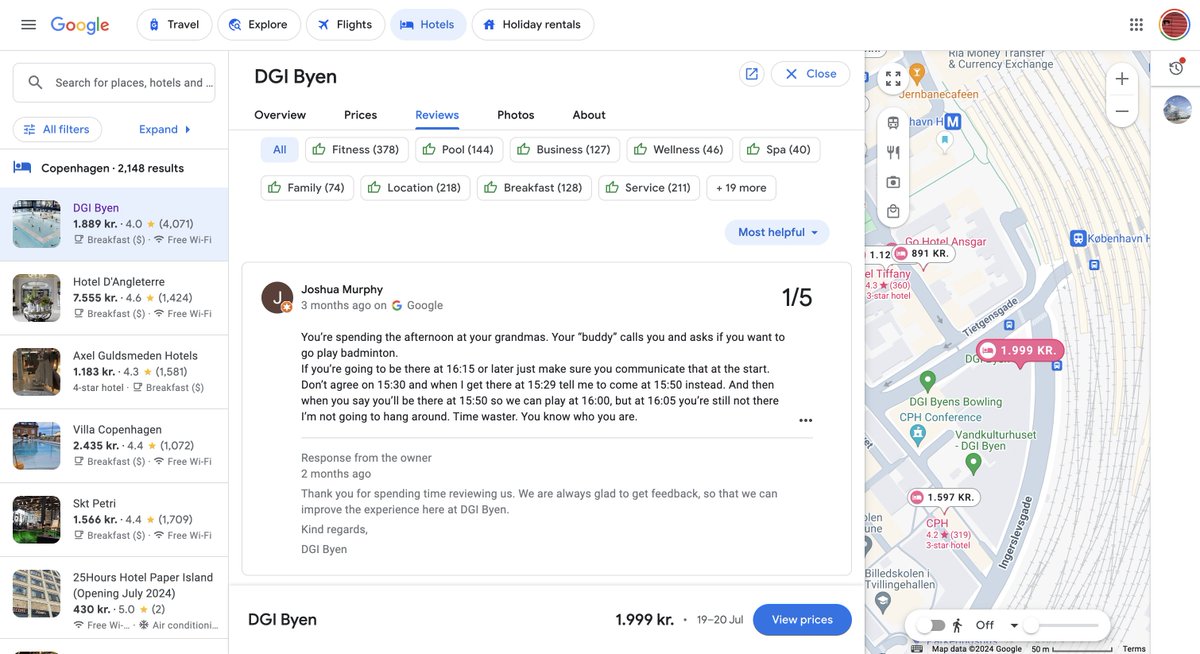Show shopping places on map
1200x654 pixels.
point(893,212)
